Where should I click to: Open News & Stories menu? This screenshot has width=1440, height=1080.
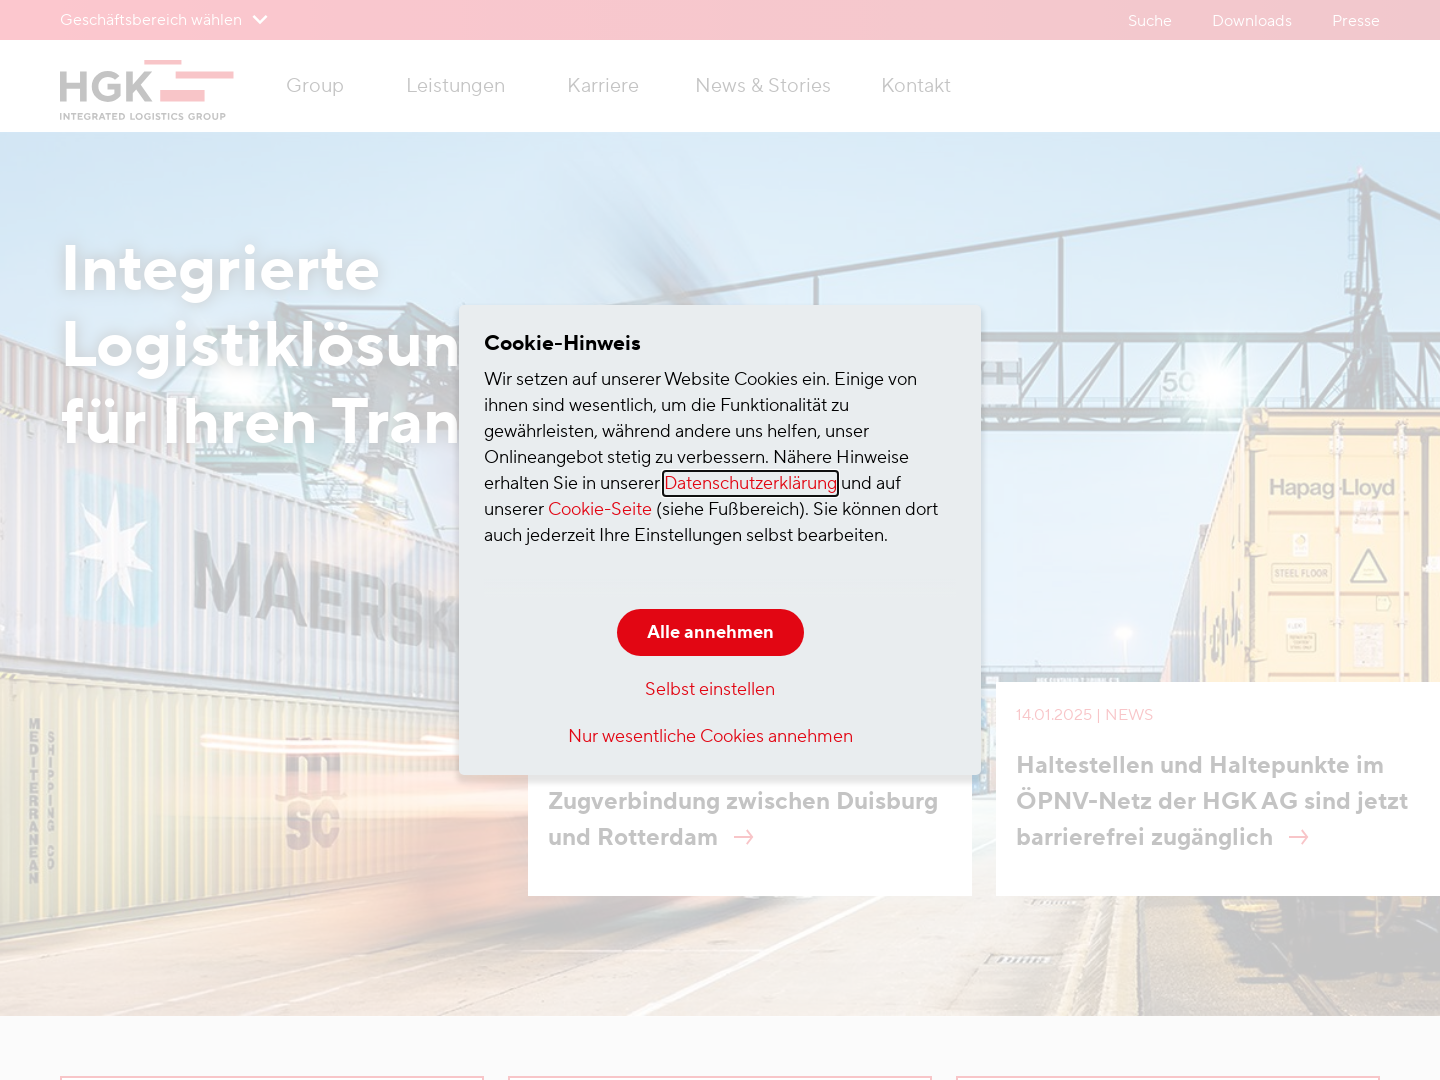(763, 86)
